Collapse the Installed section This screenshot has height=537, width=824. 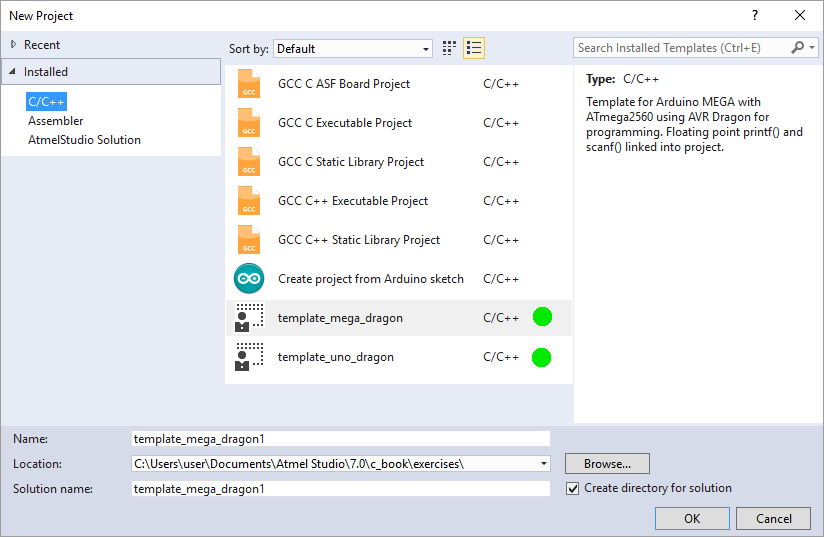[14, 72]
